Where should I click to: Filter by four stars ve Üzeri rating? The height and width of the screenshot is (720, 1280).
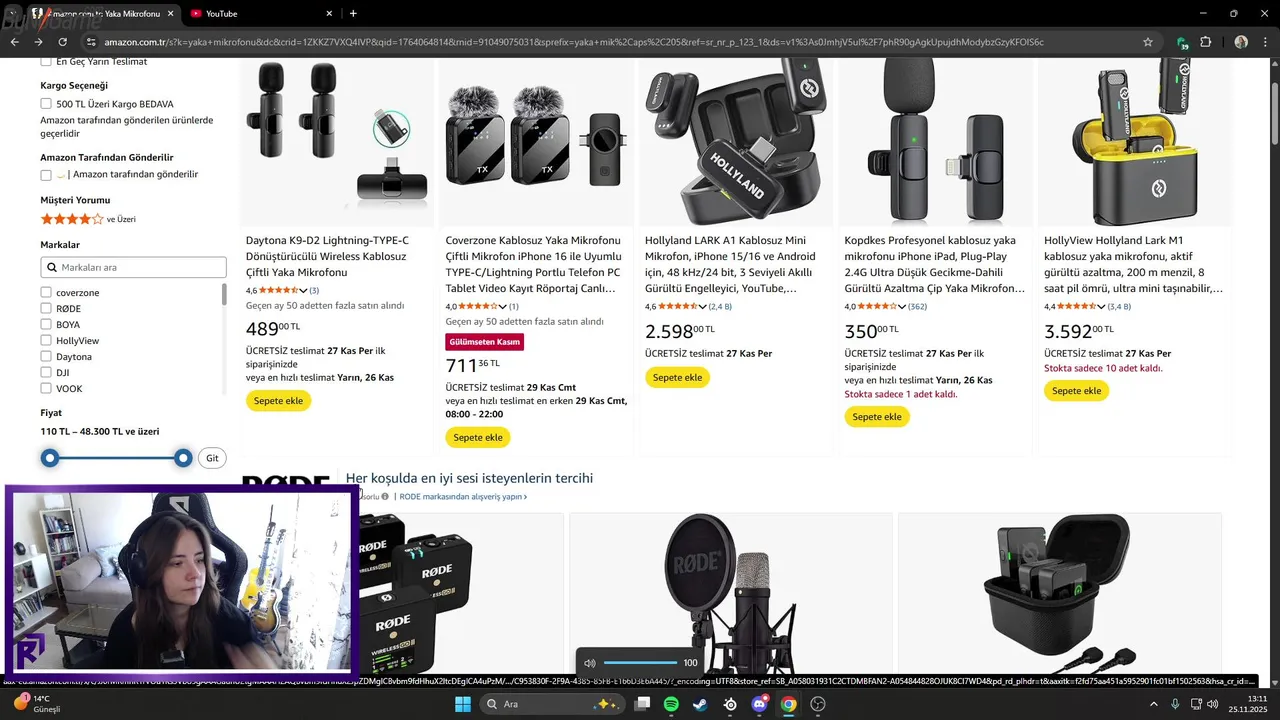(88, 219)
